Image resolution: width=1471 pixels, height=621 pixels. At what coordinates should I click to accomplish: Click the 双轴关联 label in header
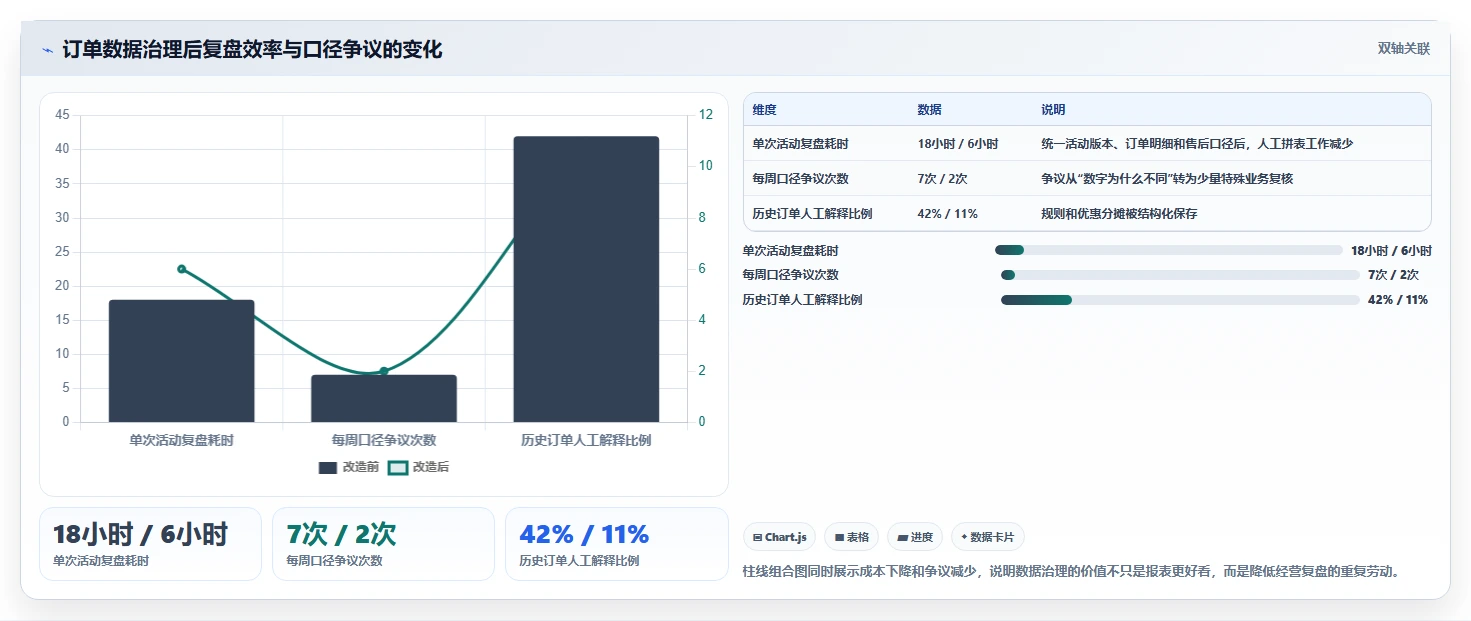1404,48
